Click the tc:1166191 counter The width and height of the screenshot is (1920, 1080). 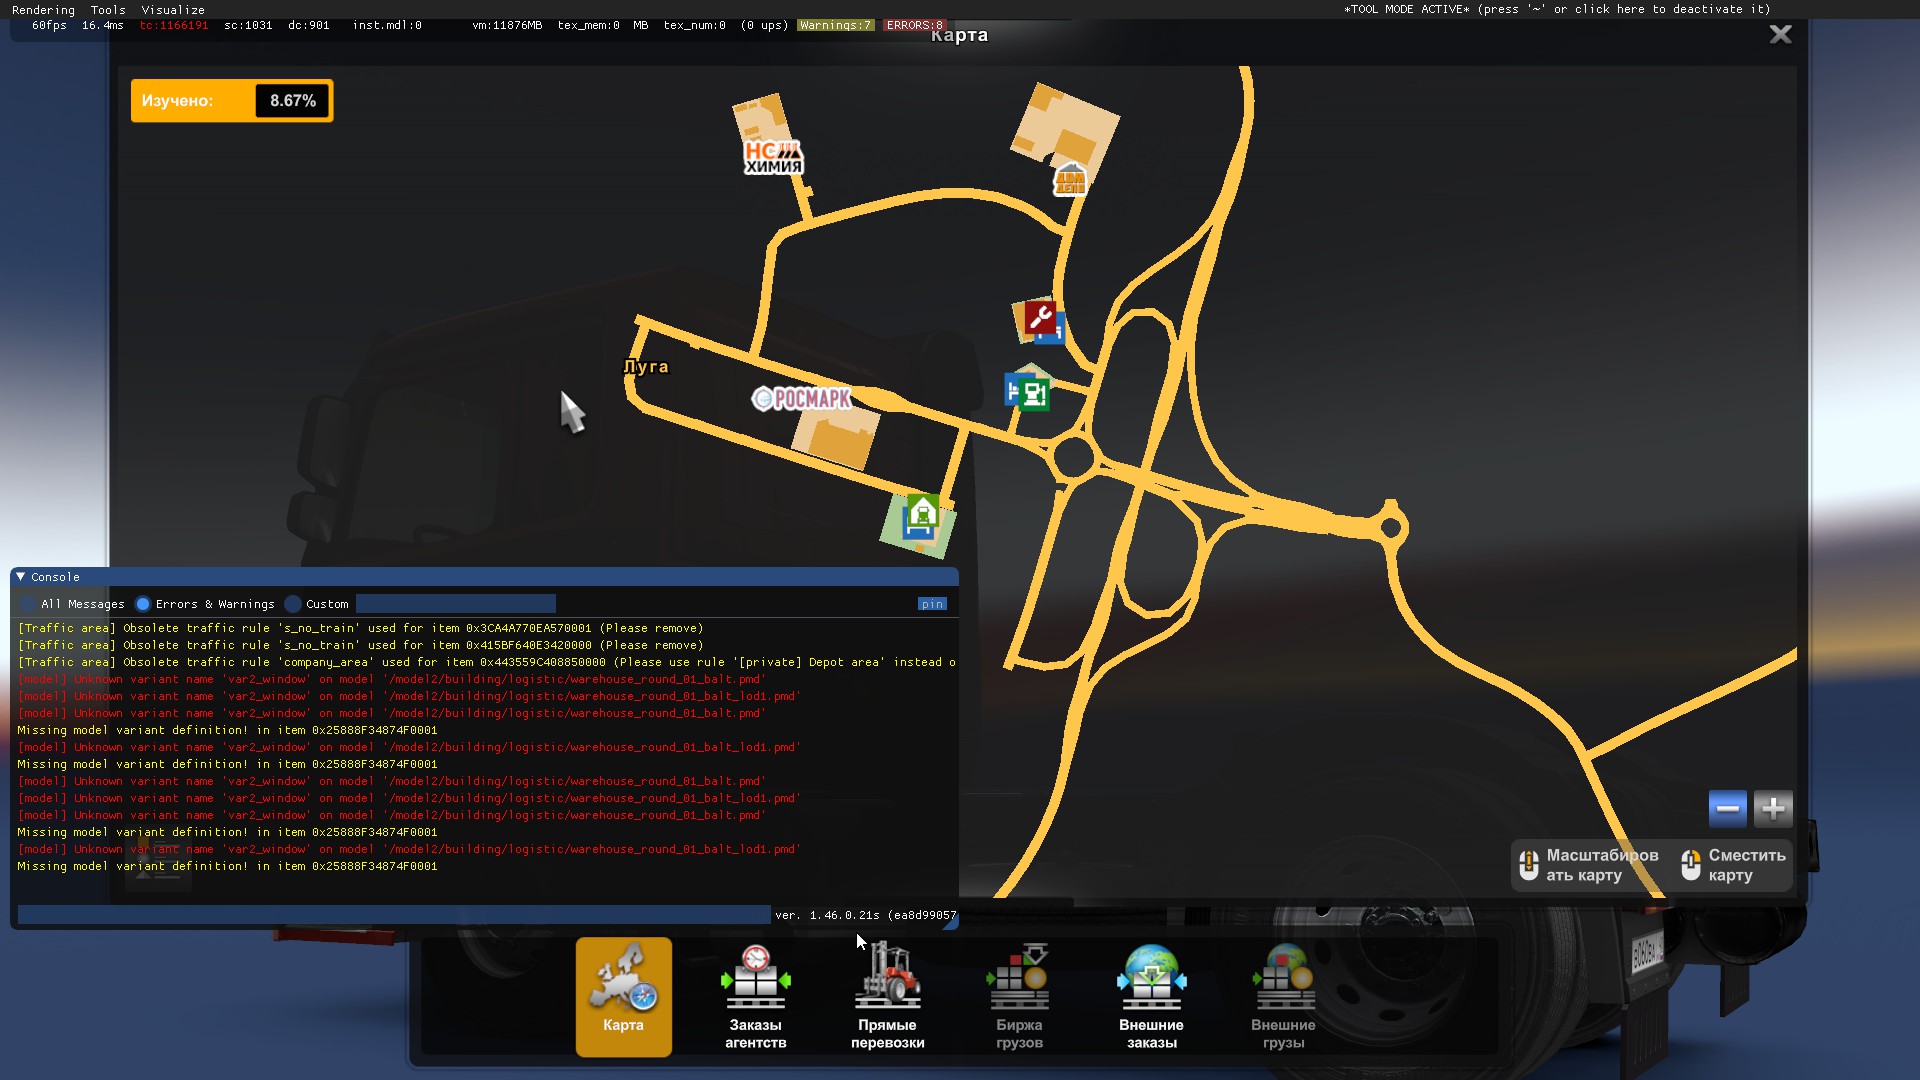tap(174, 25)
